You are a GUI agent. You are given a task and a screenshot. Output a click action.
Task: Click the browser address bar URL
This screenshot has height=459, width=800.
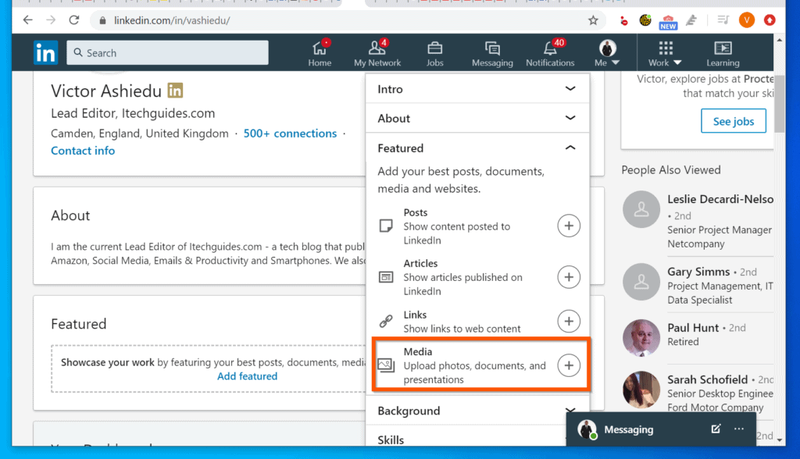pyautogui.click(x=172, y=20)
